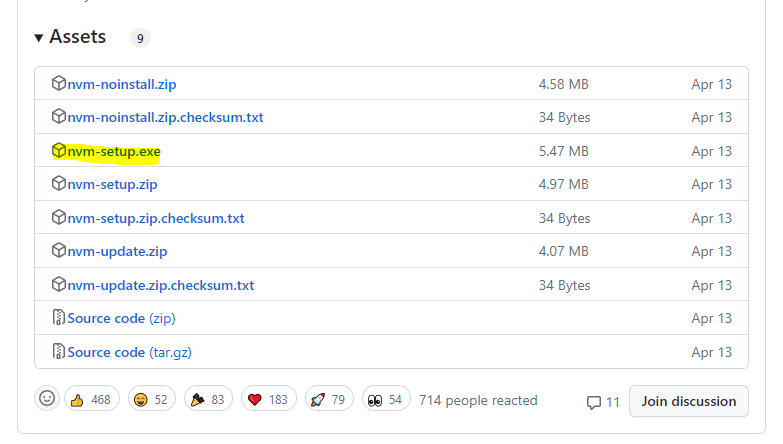Open nvm-noinstall.zip.checksum.txt link
This screenshot has height=444, width=783.
pos(165,117)
